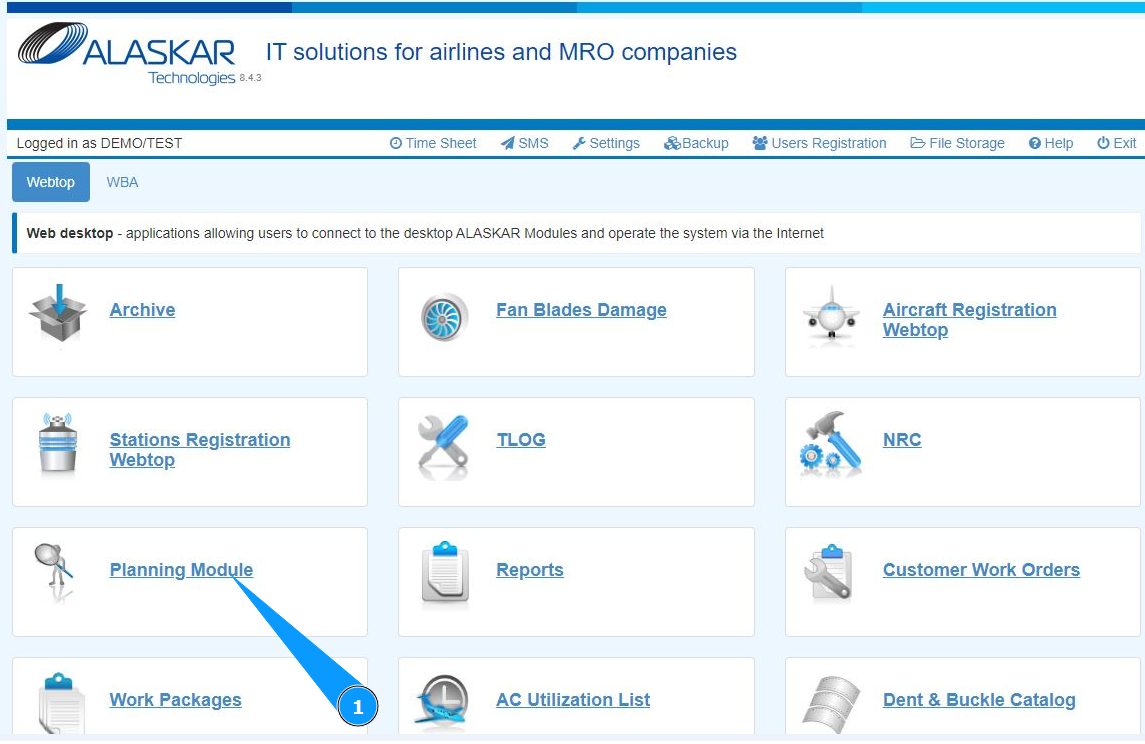The image size is (1145, 744).
Task: Open Aircraft Registration Webtop link
Action: click(969, 320)
